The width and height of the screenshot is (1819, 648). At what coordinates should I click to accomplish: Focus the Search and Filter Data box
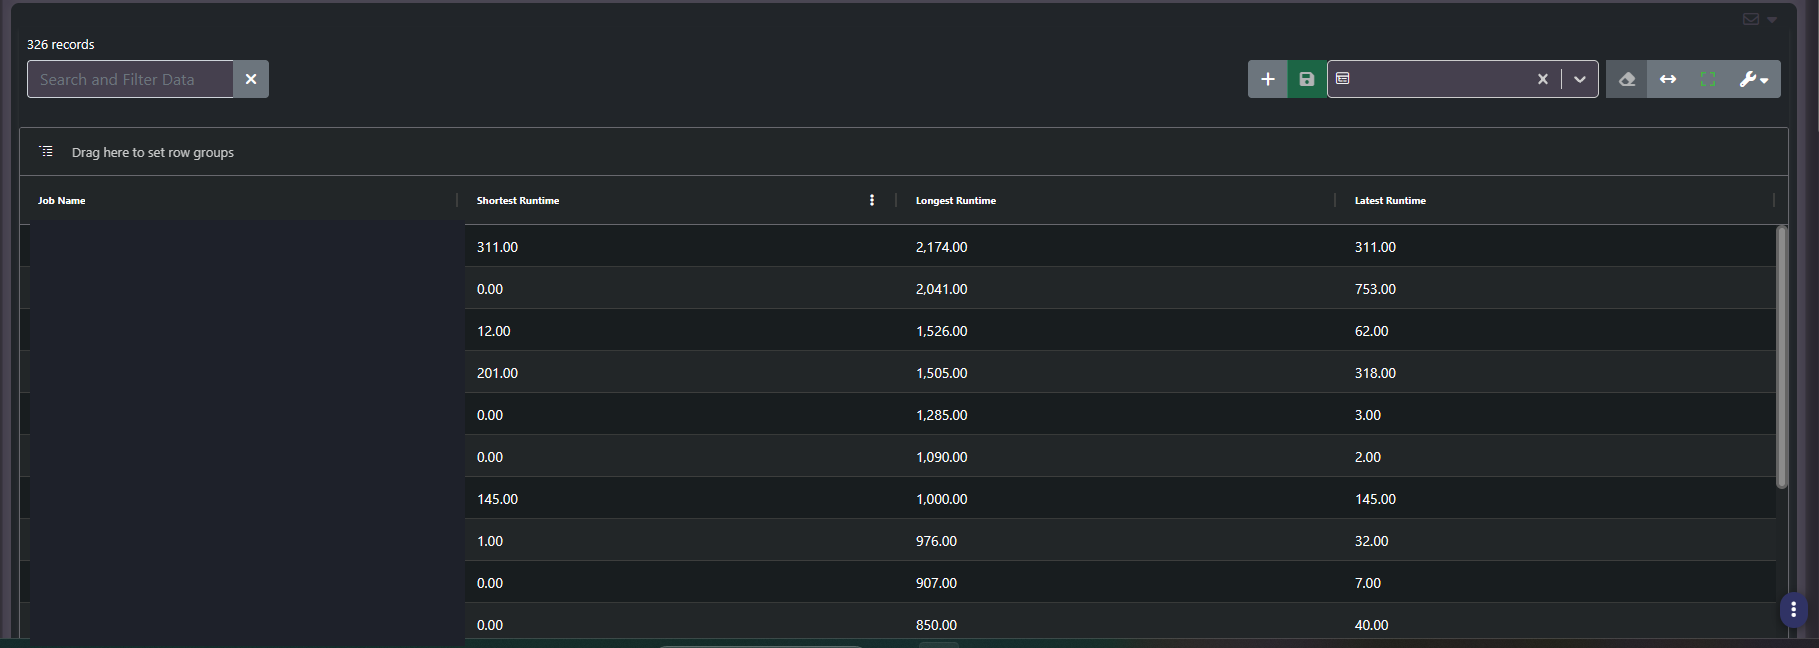(130, 79)
